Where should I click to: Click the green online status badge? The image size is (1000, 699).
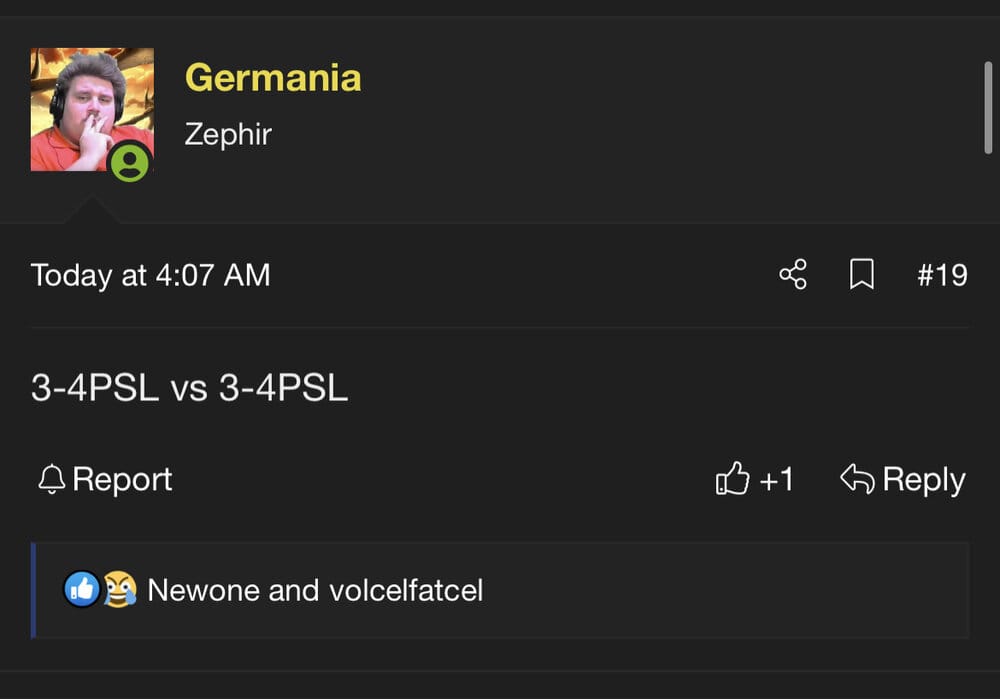pyautogui.click(x=129, y=163)
